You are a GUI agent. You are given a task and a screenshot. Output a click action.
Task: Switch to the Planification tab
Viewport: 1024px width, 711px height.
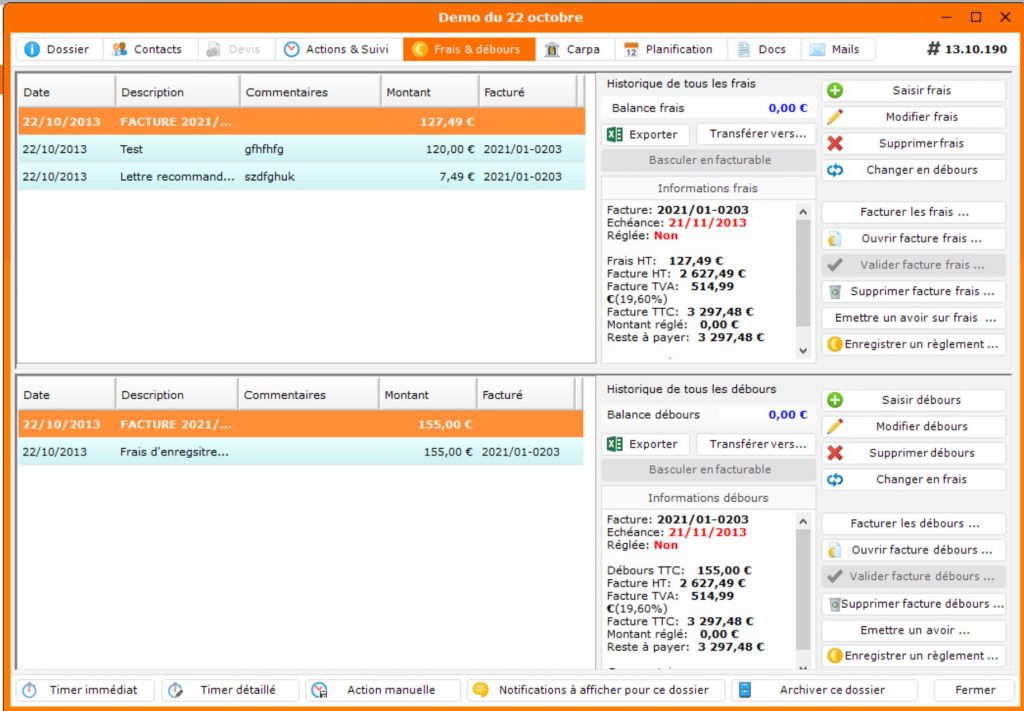tap(668, 49)
